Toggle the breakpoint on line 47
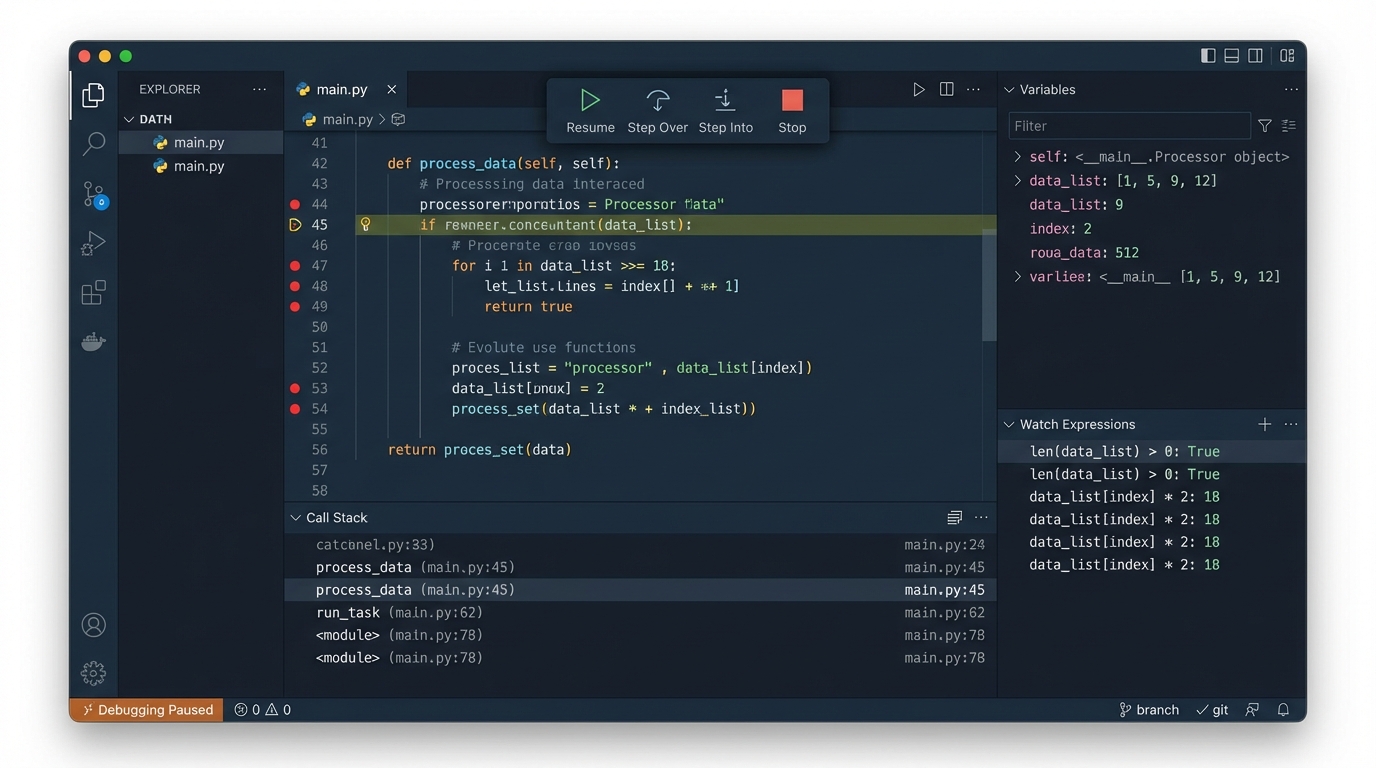This screenshot has height=768, width=1376. click(295, 265)
